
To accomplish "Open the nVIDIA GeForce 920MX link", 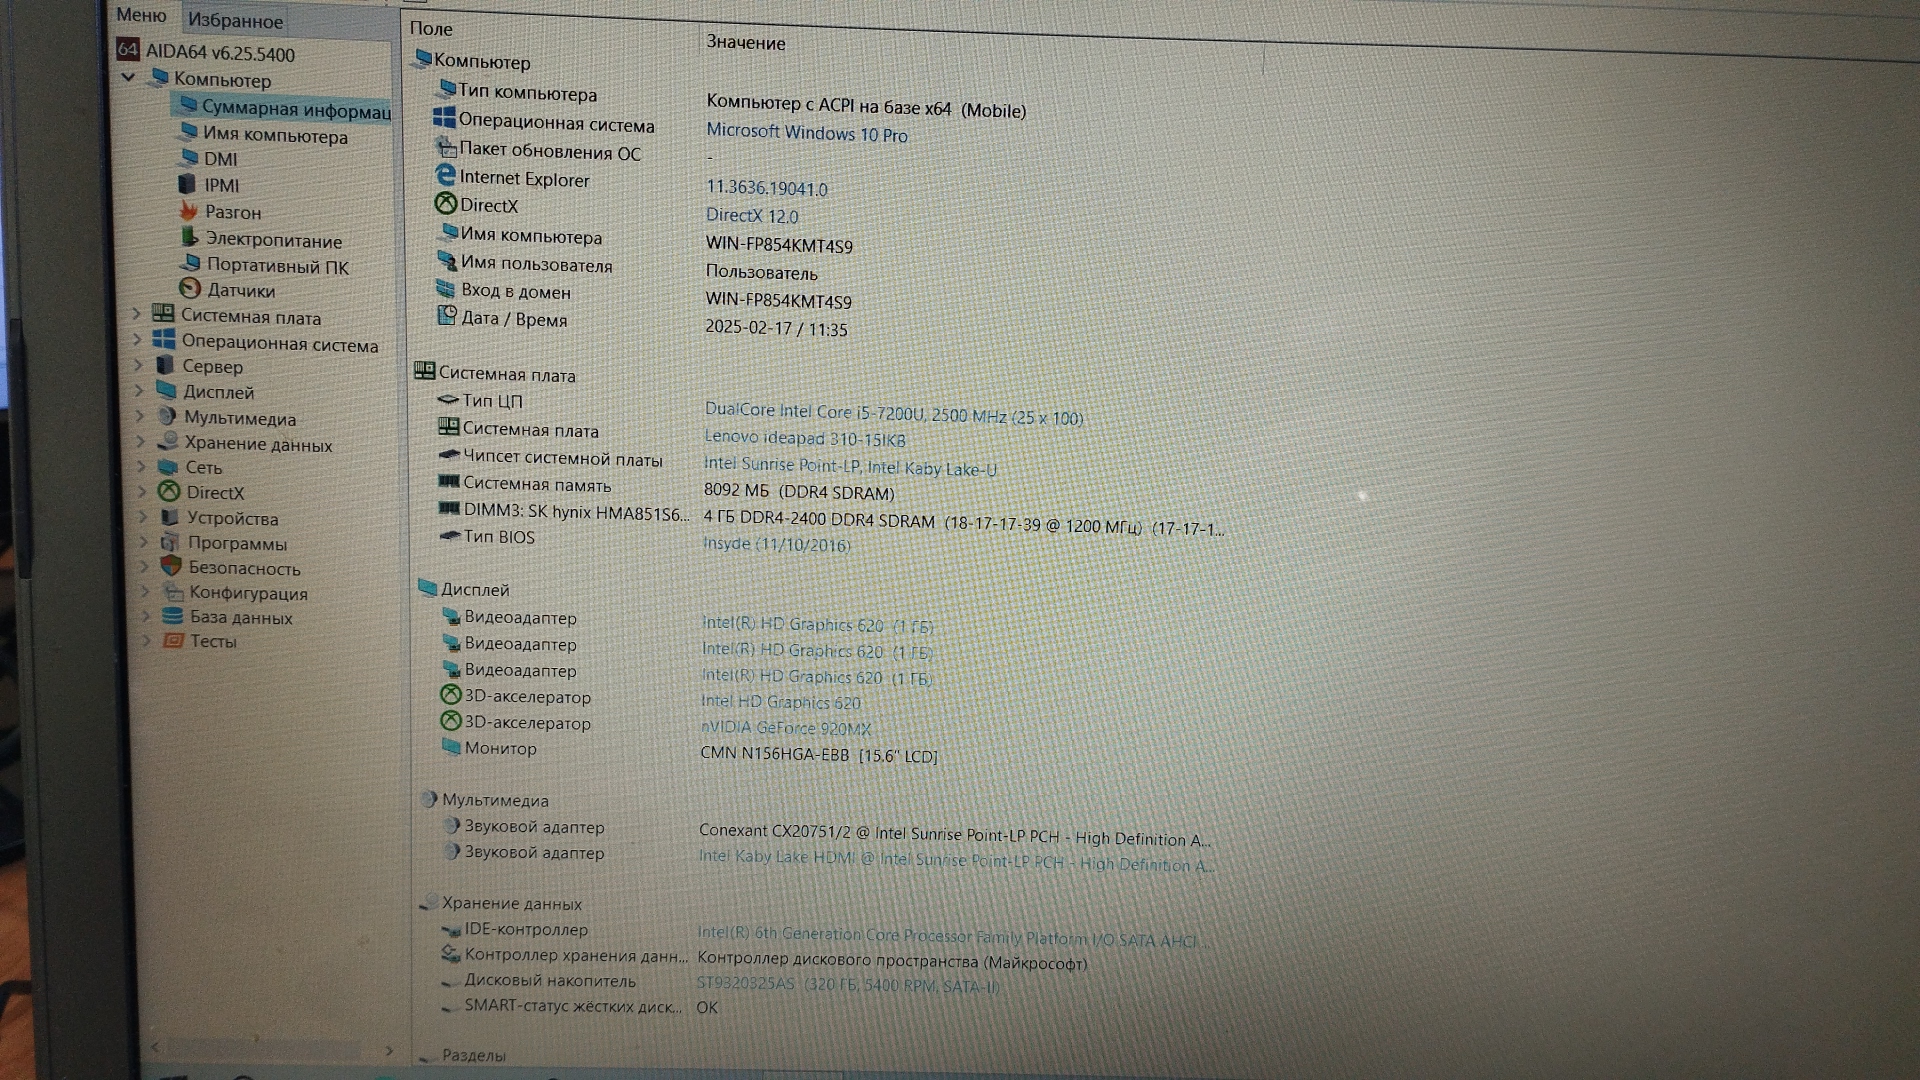I will click(786, 728).
